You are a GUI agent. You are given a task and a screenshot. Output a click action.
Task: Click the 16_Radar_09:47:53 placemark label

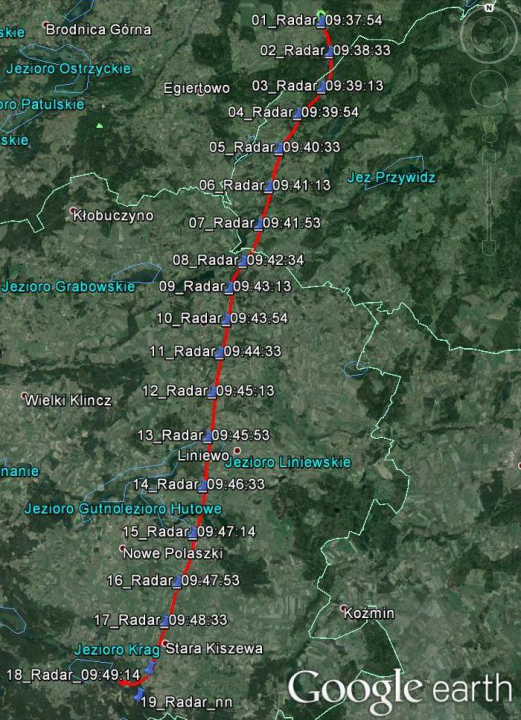173,580
